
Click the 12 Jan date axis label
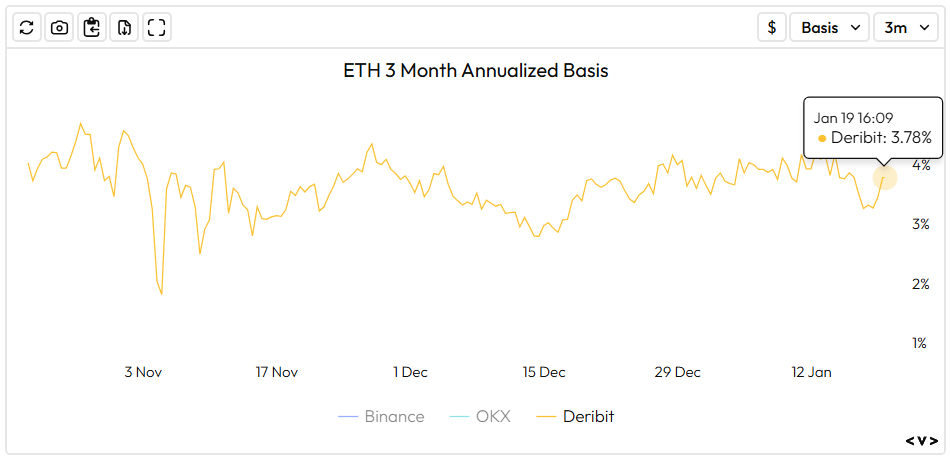coord(811,372)
